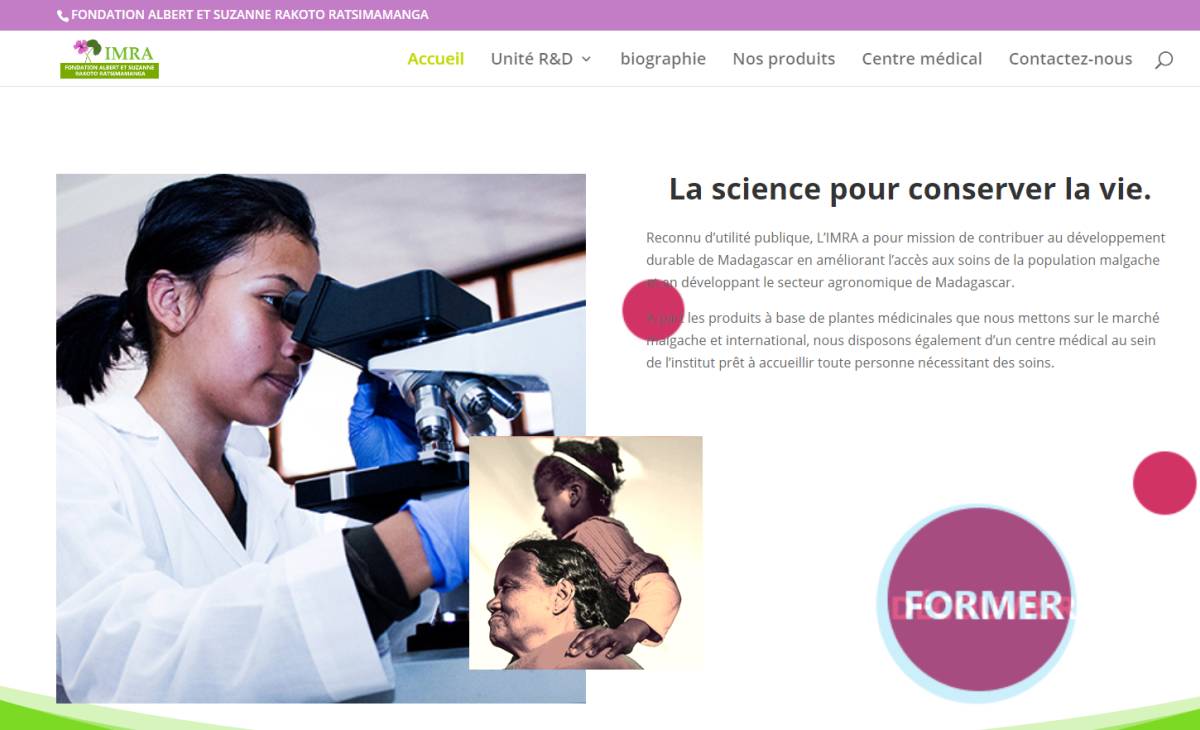Screen dimensions: 1200x730
Task: Click the scientist with microscope photo
Action: pos(321,438)
